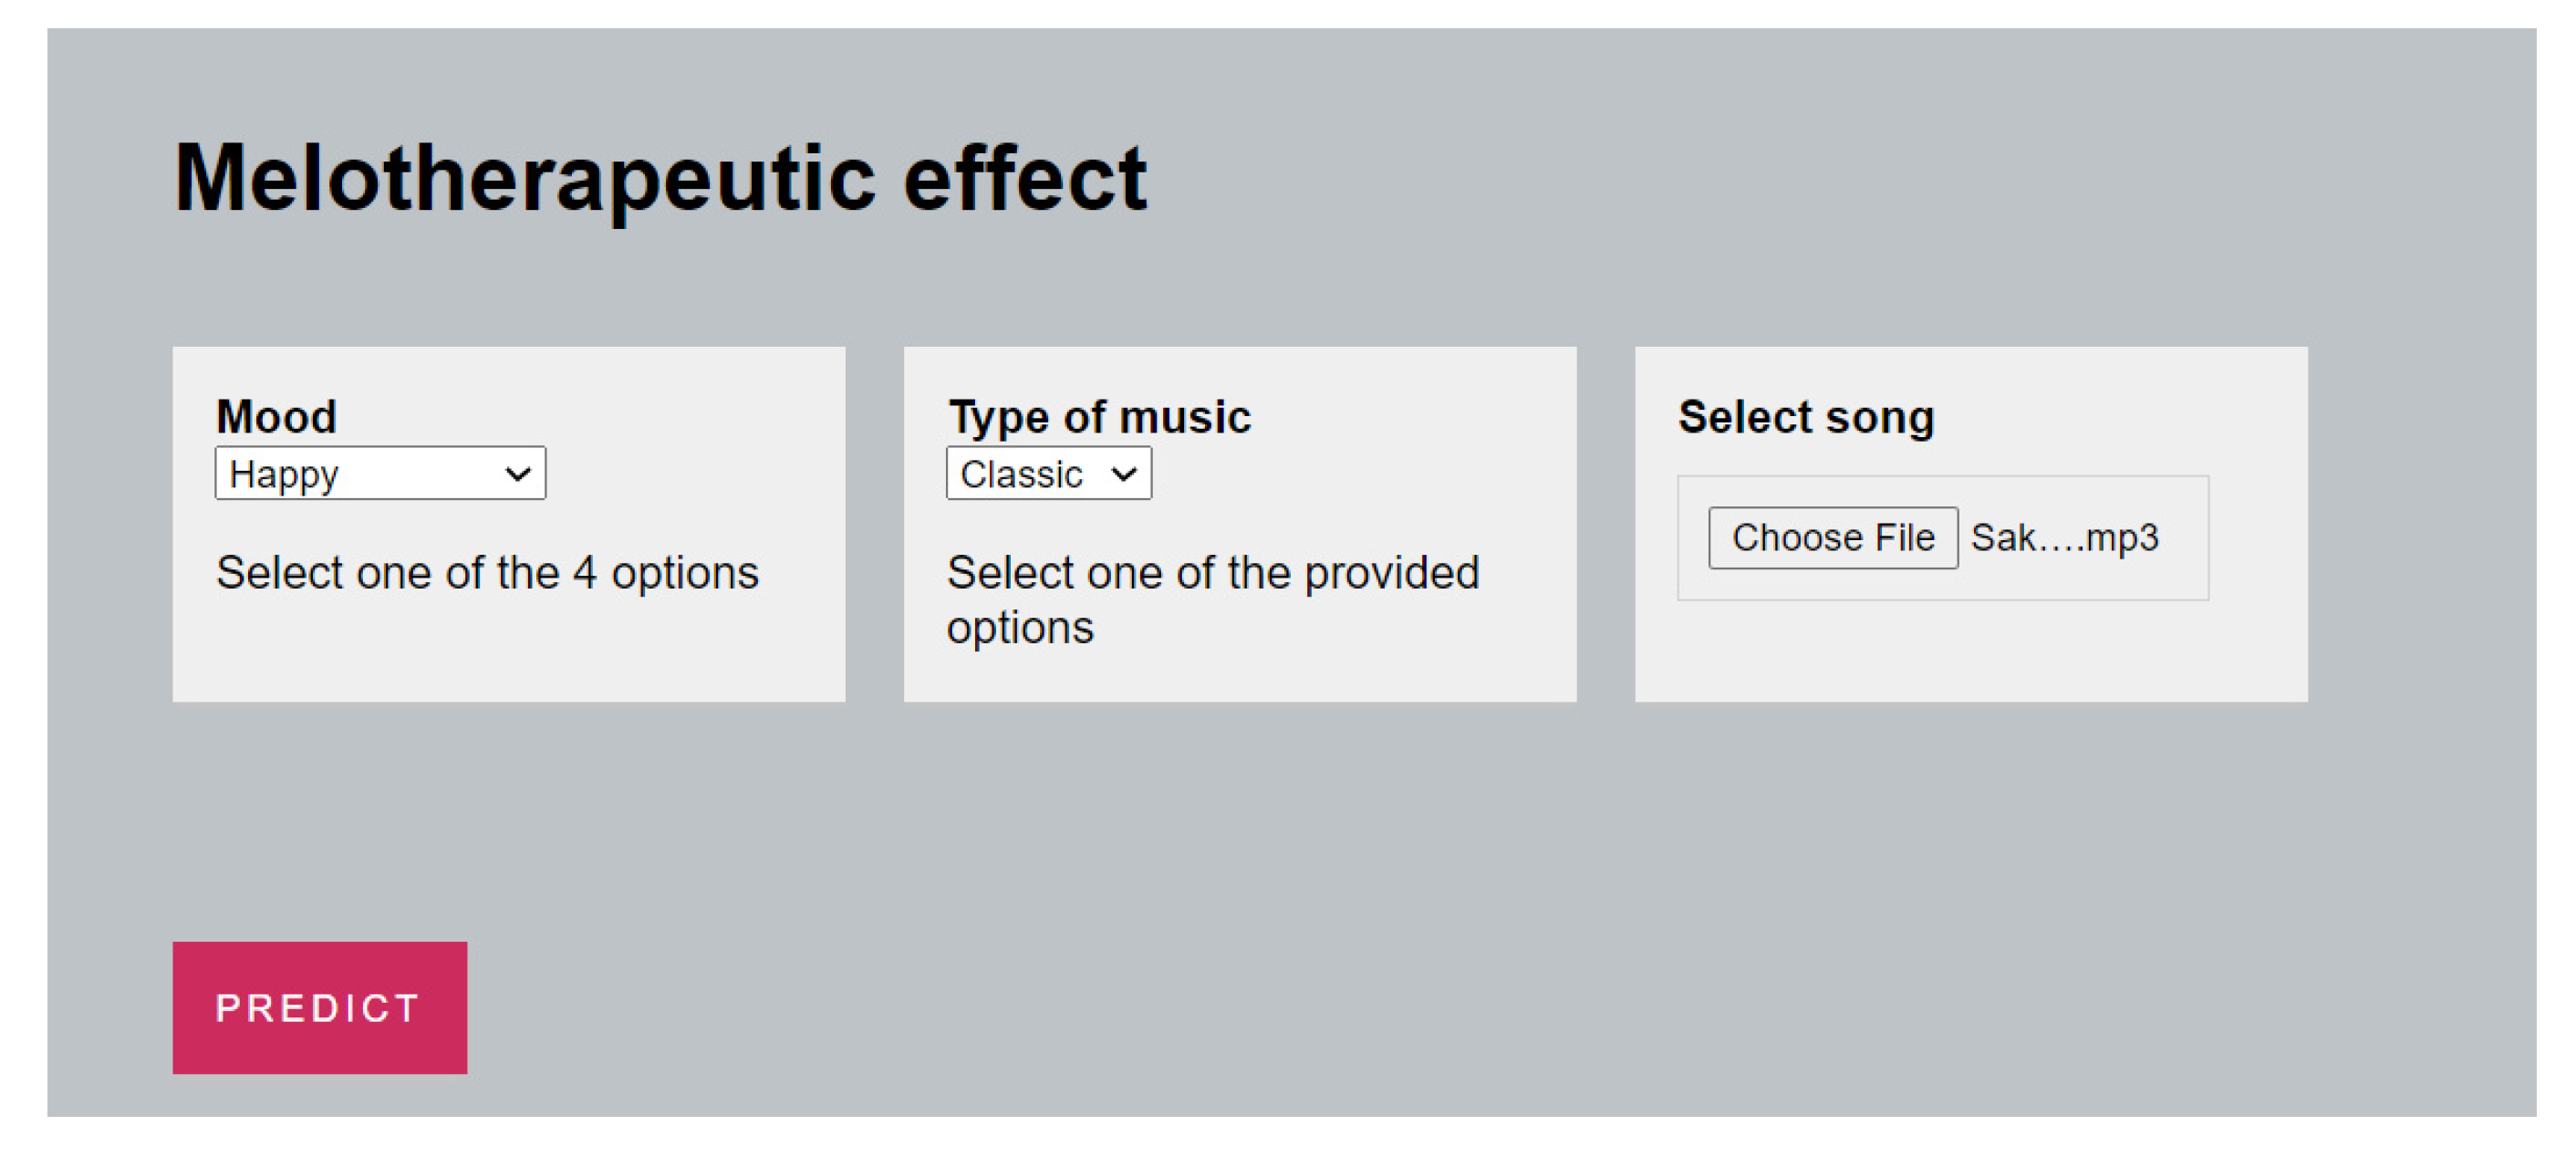Click the word effect in the title
Image resolution: width=2576 pixels, height=1157 pixels.
pyautogui.click(x=1025, y=179)
